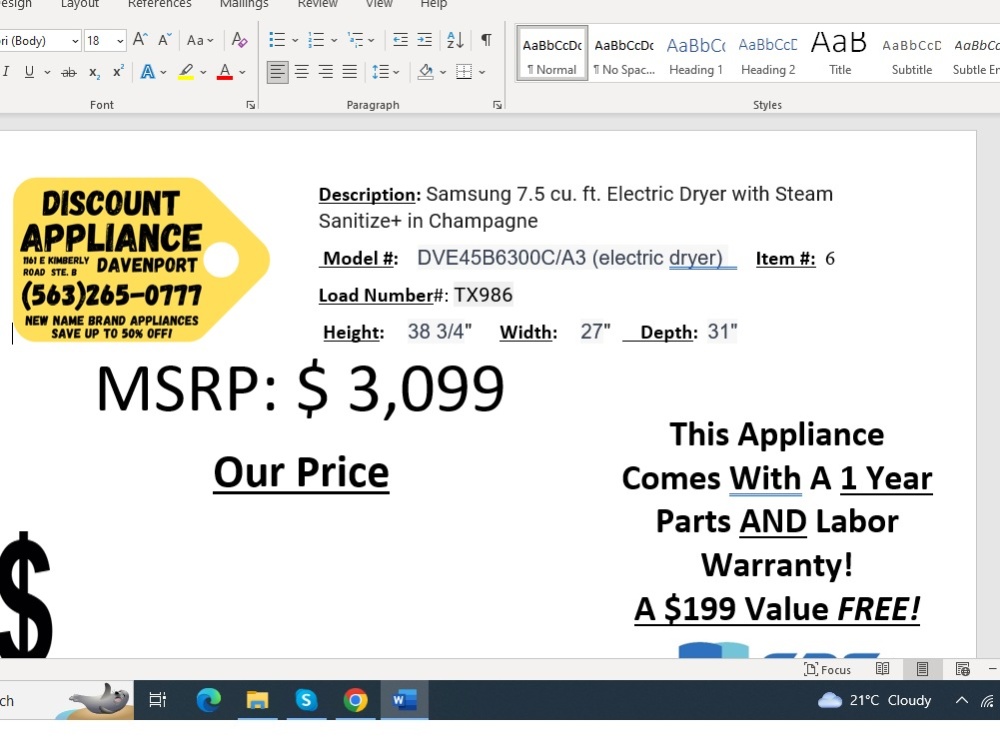Justify paragraph text
The image size is (1000, 750).
point(349,71)
